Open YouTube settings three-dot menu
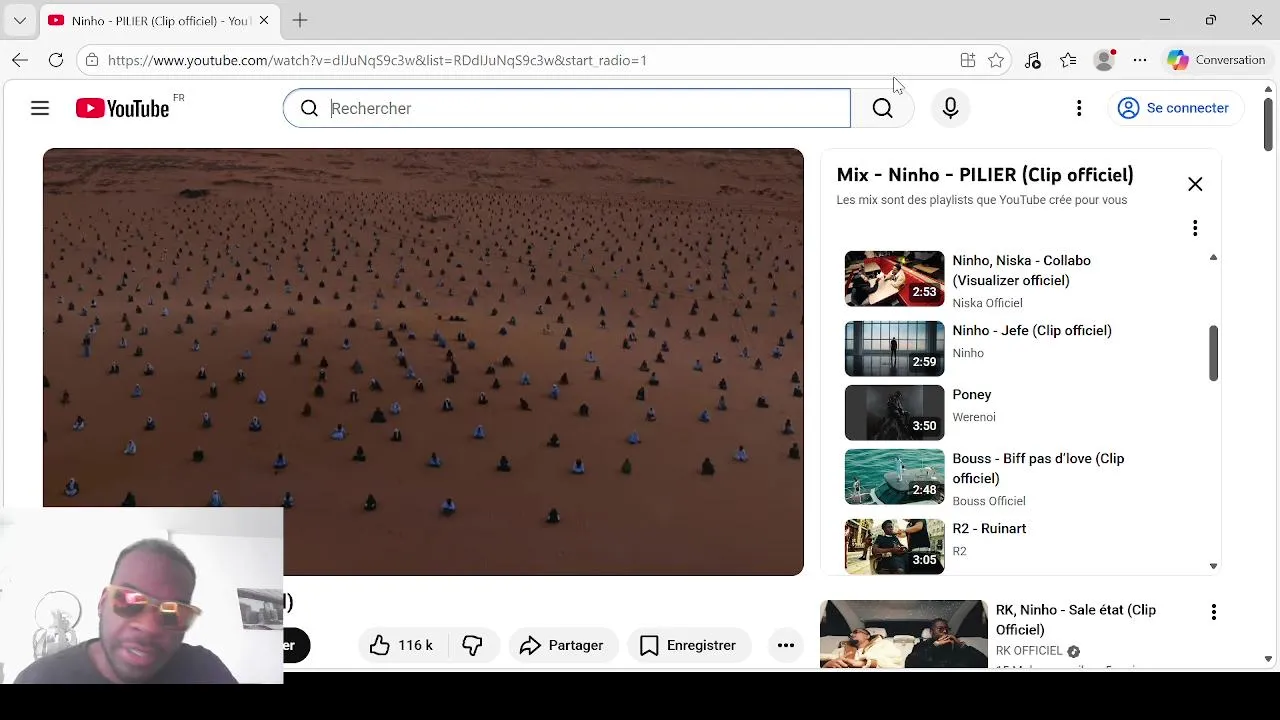1280x720 pixels. click(x=1079, y=108)
